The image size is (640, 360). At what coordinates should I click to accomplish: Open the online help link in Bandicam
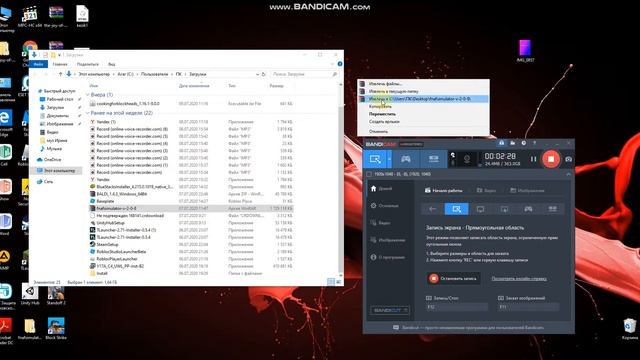pyautogui.click(x=519, y=279)
